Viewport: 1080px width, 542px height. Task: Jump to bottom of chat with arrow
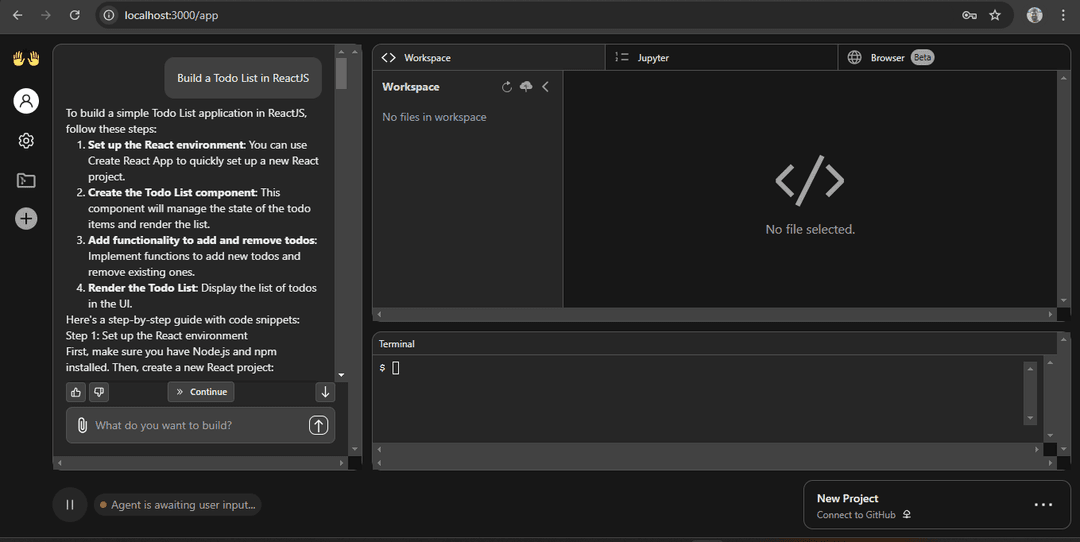325,392
